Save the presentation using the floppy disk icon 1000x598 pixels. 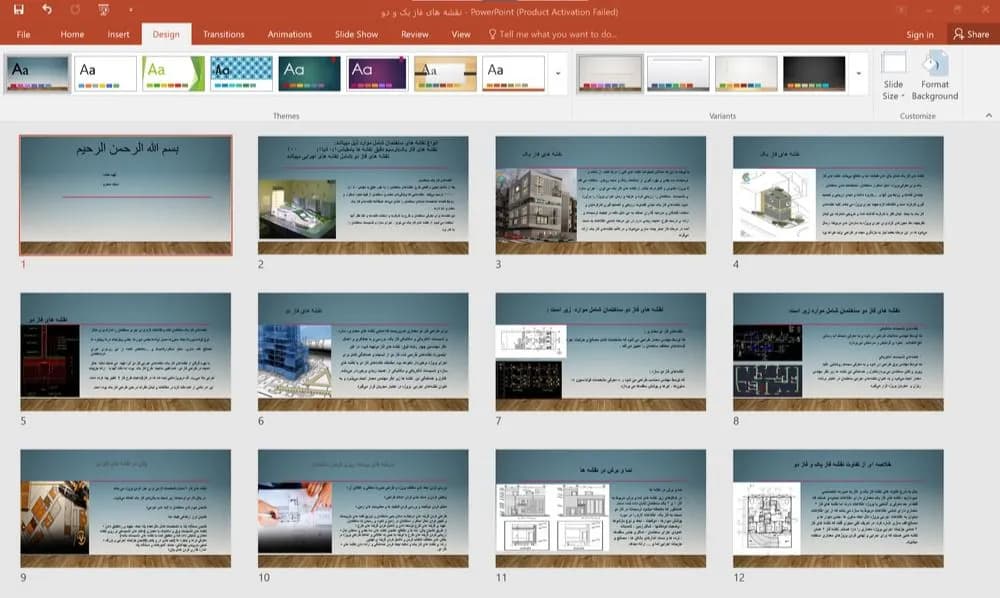18,10
